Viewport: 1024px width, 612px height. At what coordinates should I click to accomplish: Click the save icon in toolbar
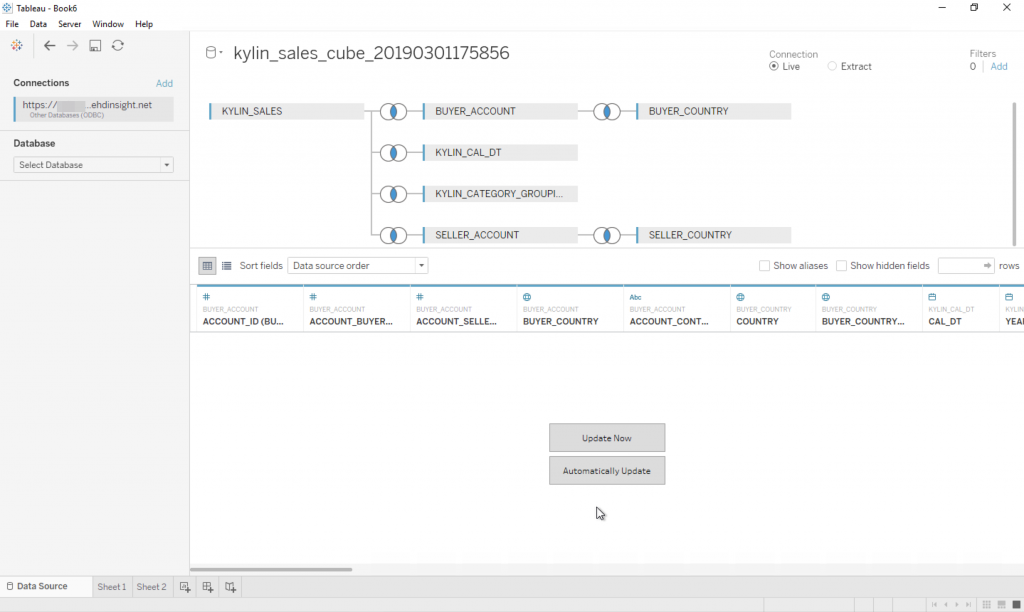click(x=95, y=46)
